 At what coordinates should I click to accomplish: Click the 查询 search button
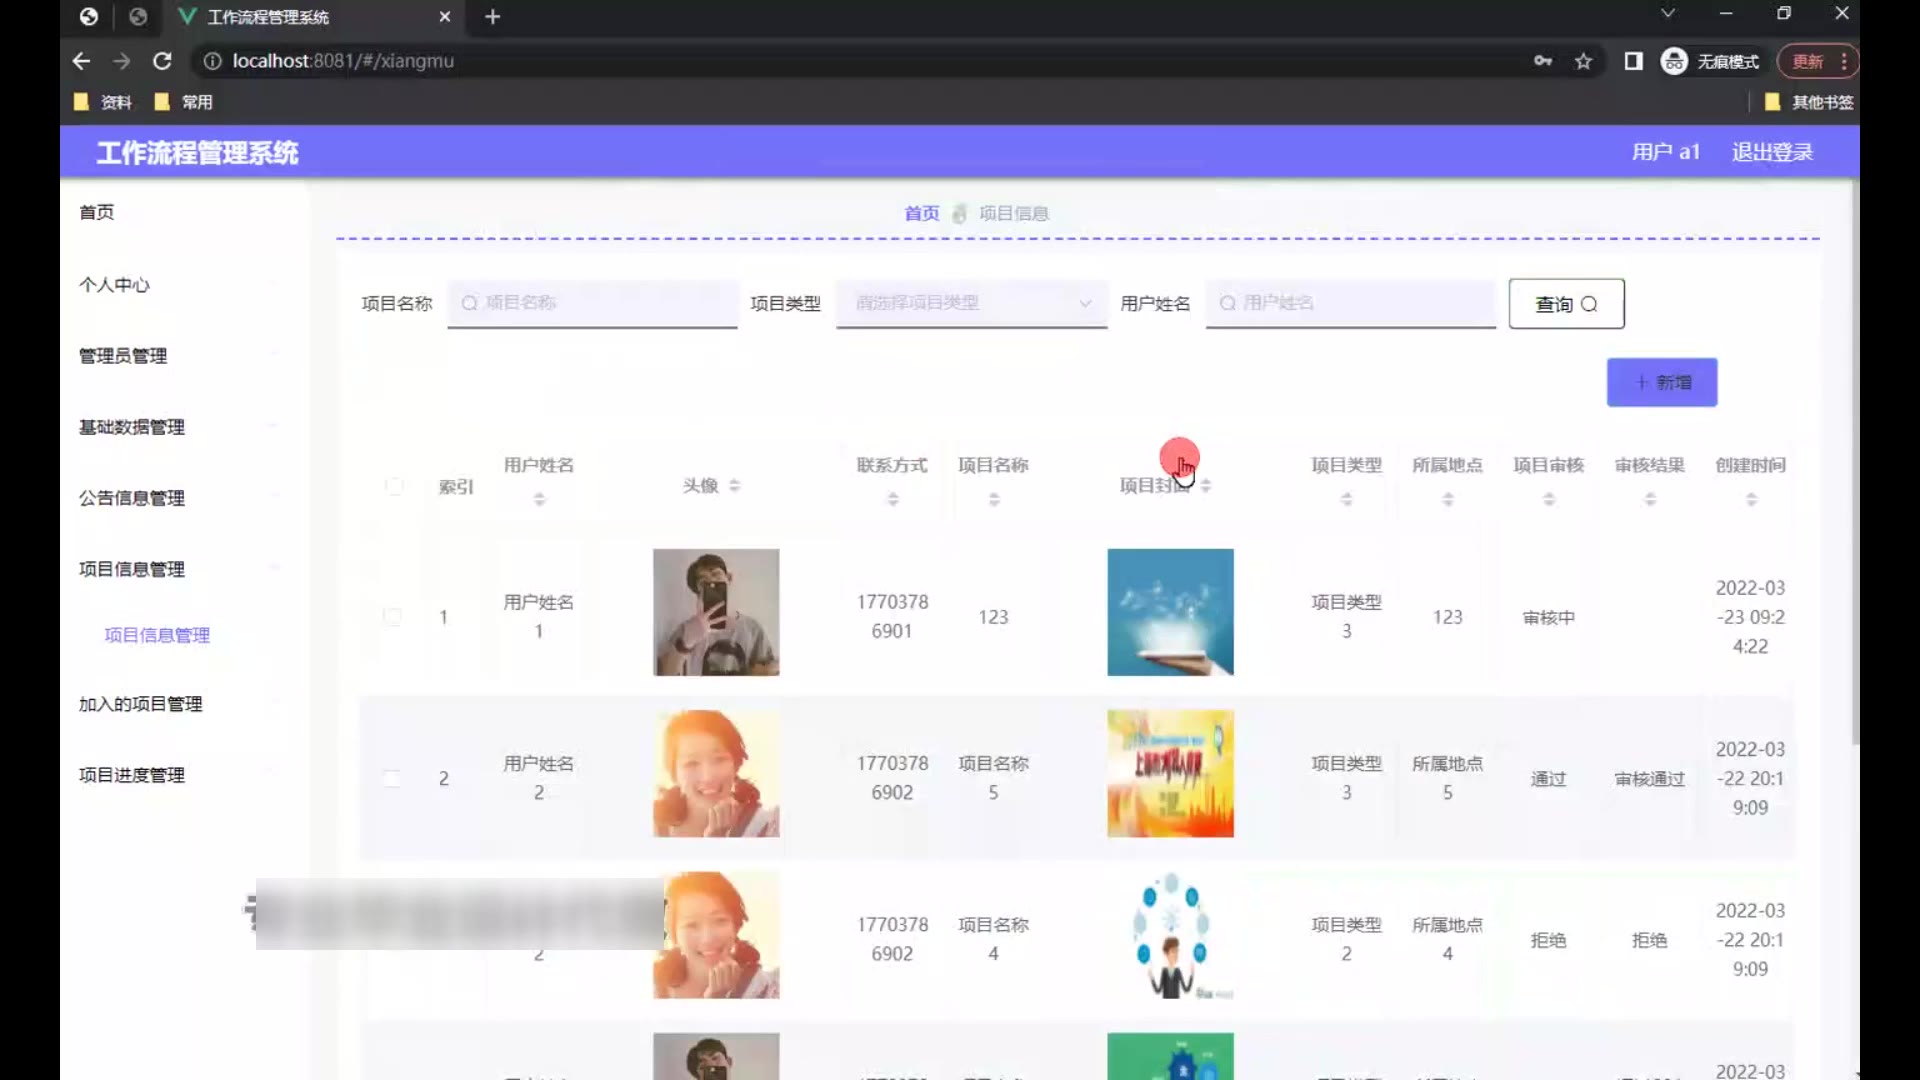pyautogui.click(x=1566, y=304)
